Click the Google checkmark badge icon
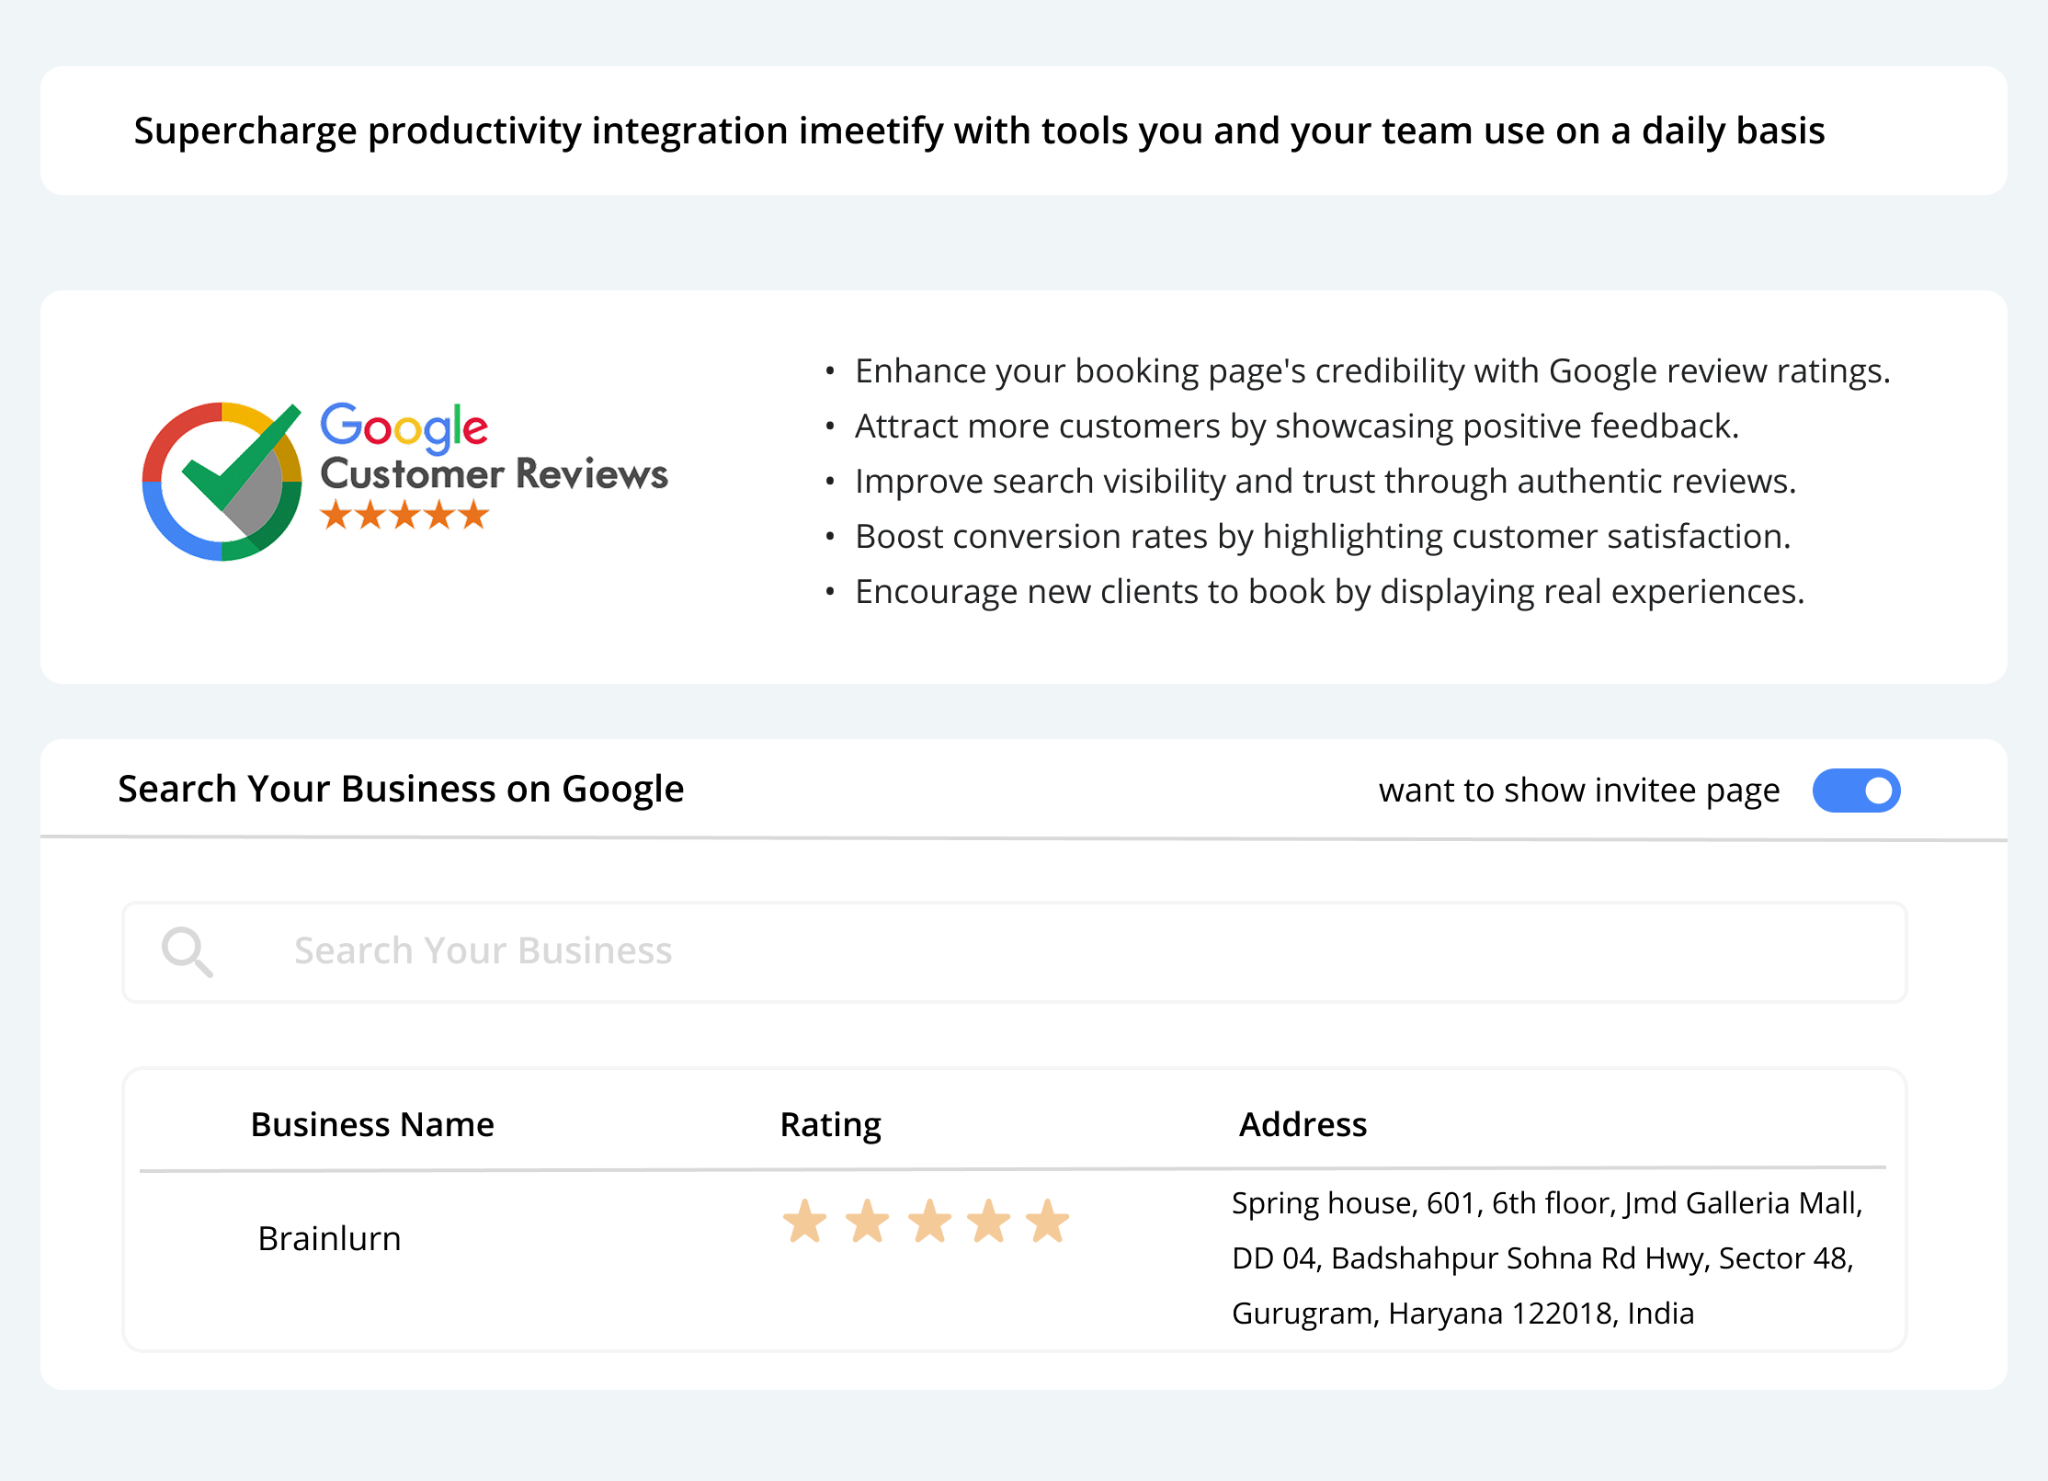This screenshot has width=2048, height=1481. [222, 481]
